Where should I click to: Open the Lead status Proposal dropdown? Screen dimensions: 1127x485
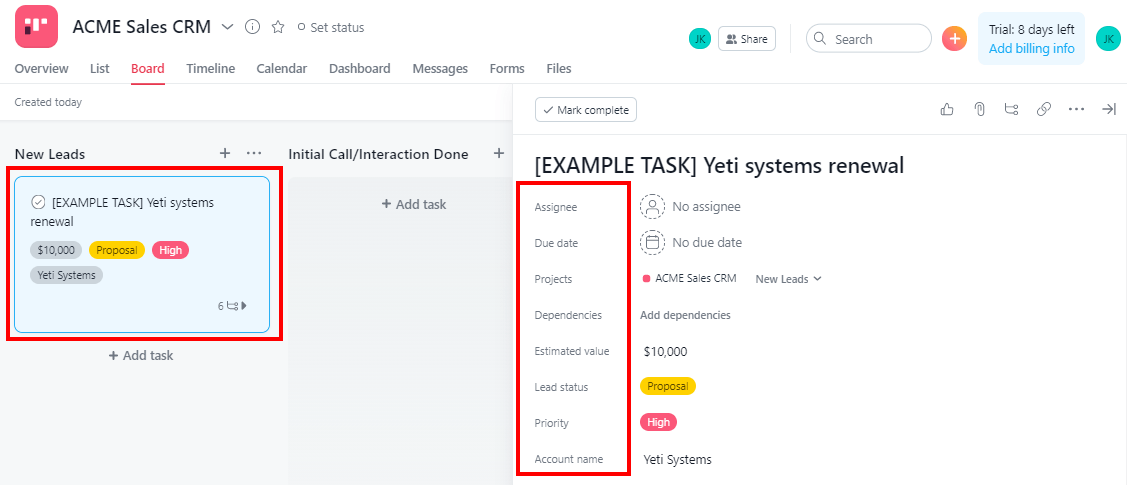[x=668, y=387]
